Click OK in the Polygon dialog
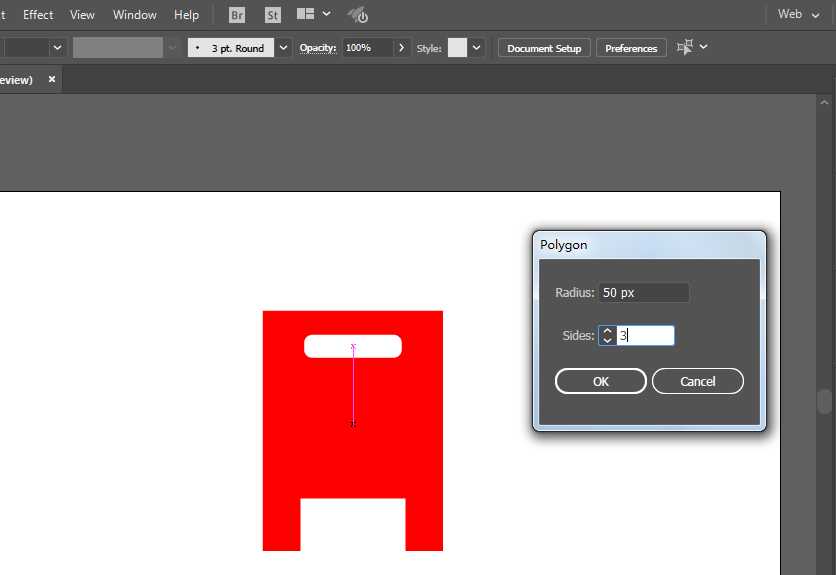836x575 pixels. coord(600,381)
